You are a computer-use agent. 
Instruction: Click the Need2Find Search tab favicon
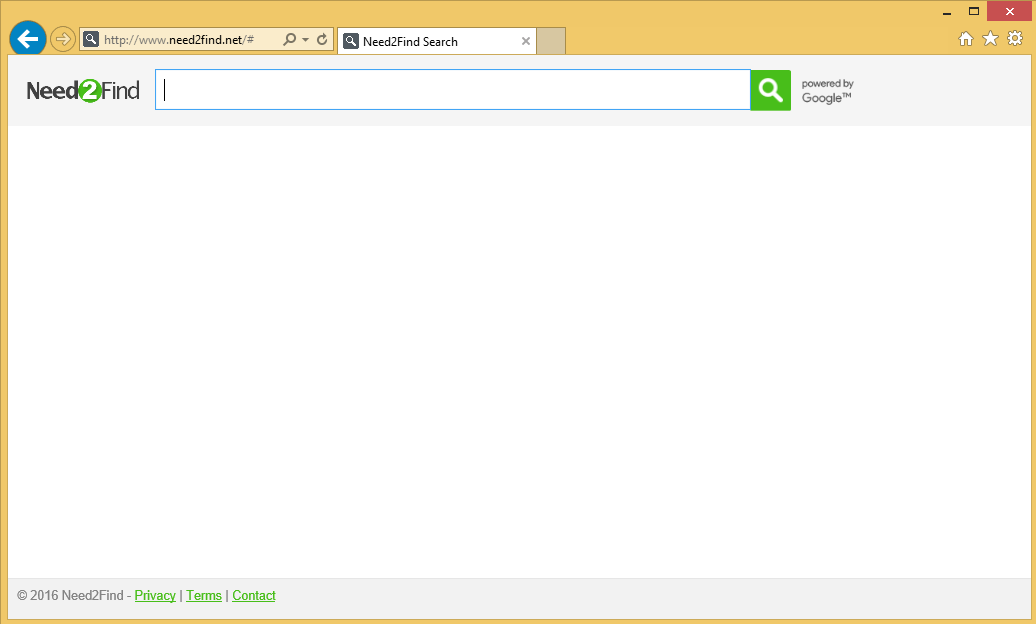(351, 41)
